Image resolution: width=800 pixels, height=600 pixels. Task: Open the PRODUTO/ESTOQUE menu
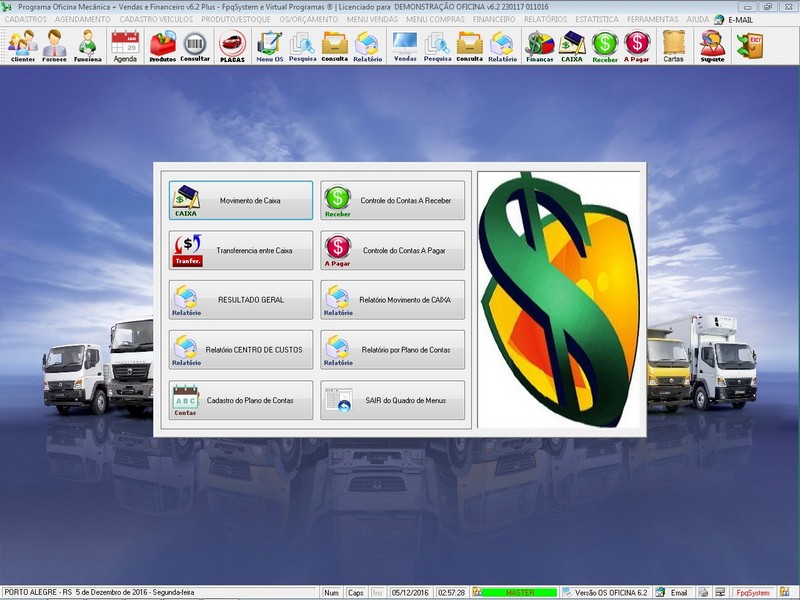pyautogui.click(x=236, y=19)
